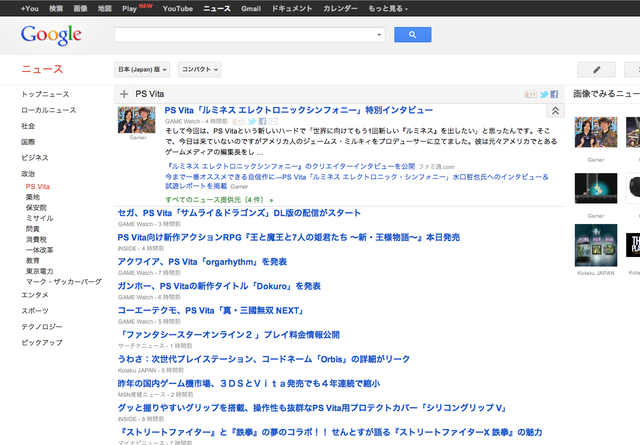Click +1 icon next to GAME Watch 4時間前
Viewport: 640px width, 445px height.
(x=238, y=121)
